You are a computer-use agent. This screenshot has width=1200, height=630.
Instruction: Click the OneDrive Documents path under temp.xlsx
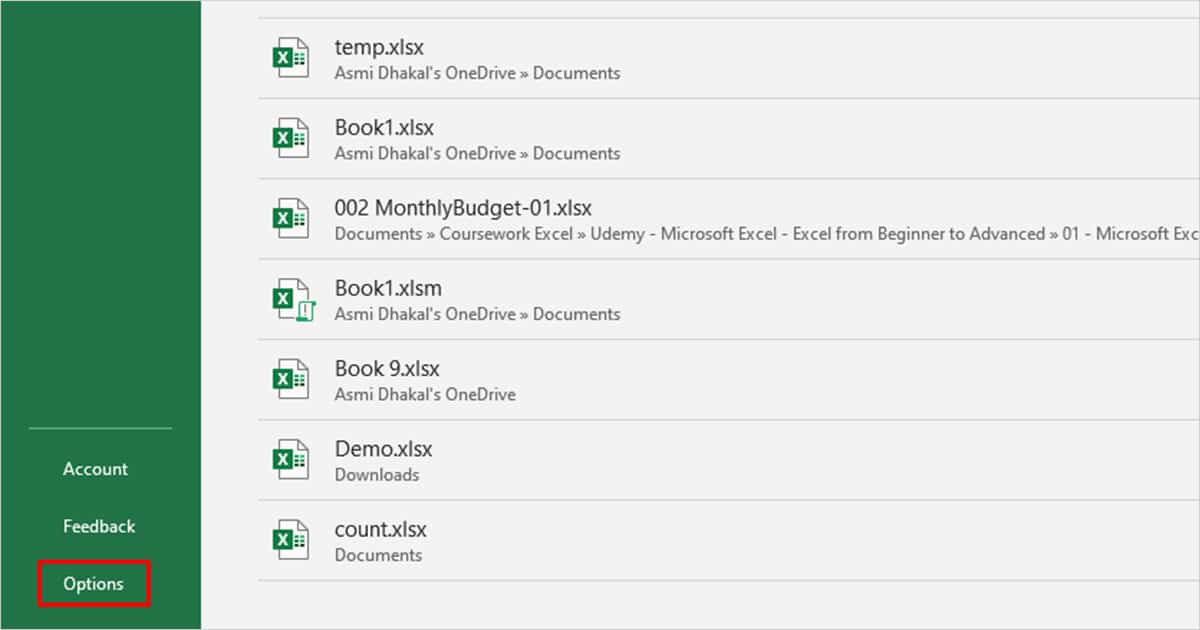tap(475, 73)
